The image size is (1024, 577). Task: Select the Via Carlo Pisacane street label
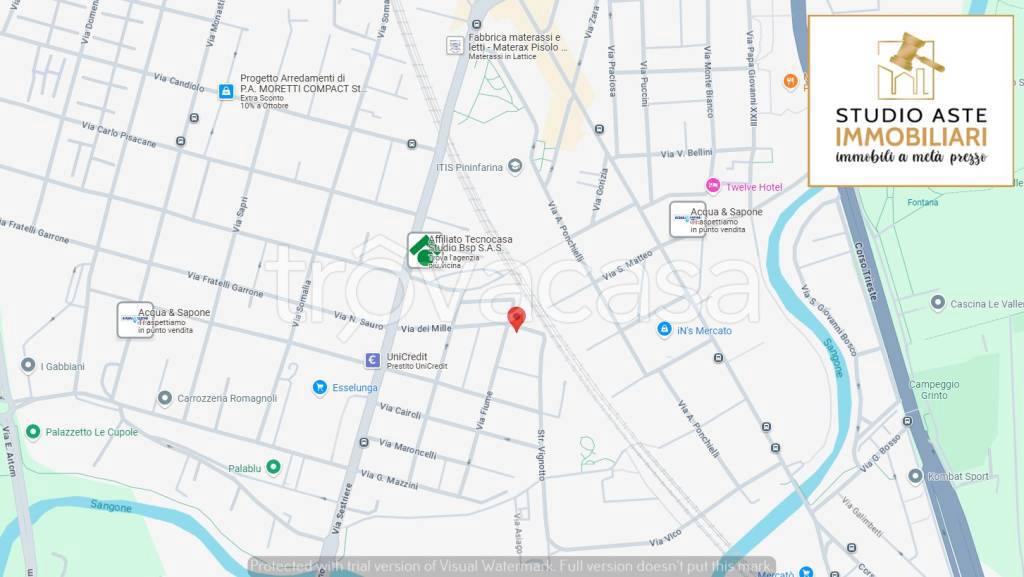119,134
